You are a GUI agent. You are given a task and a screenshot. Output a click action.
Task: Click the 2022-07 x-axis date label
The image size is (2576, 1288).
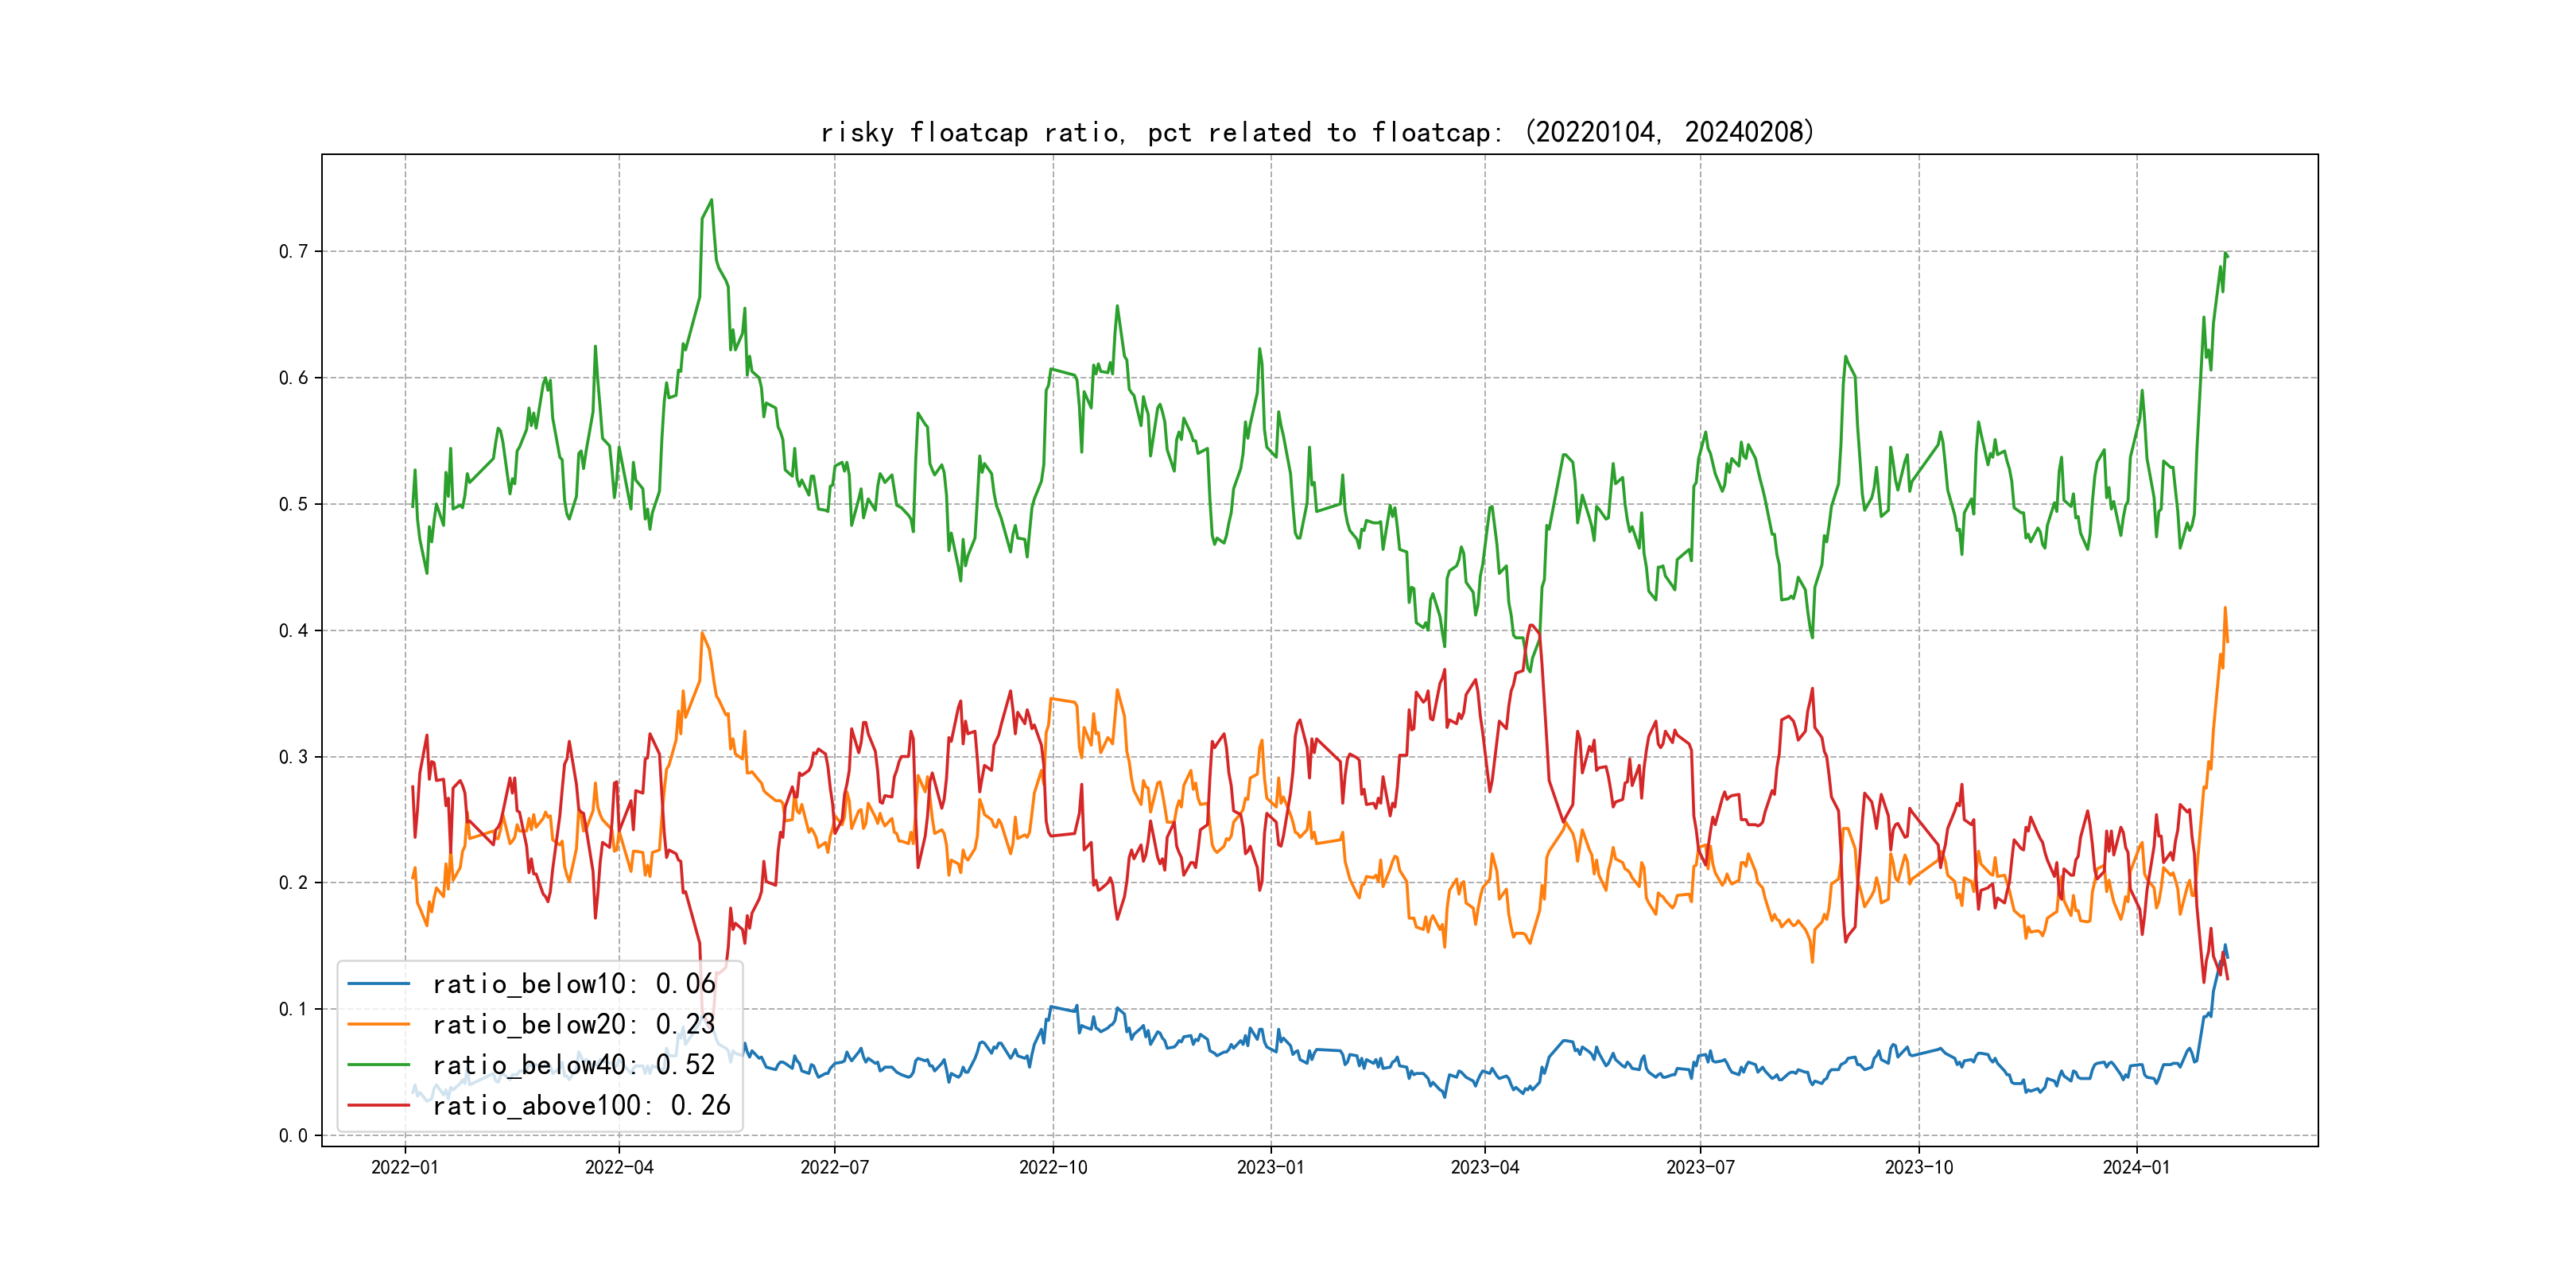click(835, 1167)
